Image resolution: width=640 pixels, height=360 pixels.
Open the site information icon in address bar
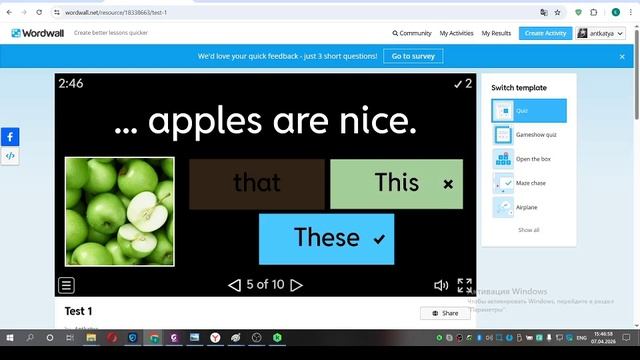point(57,13)
